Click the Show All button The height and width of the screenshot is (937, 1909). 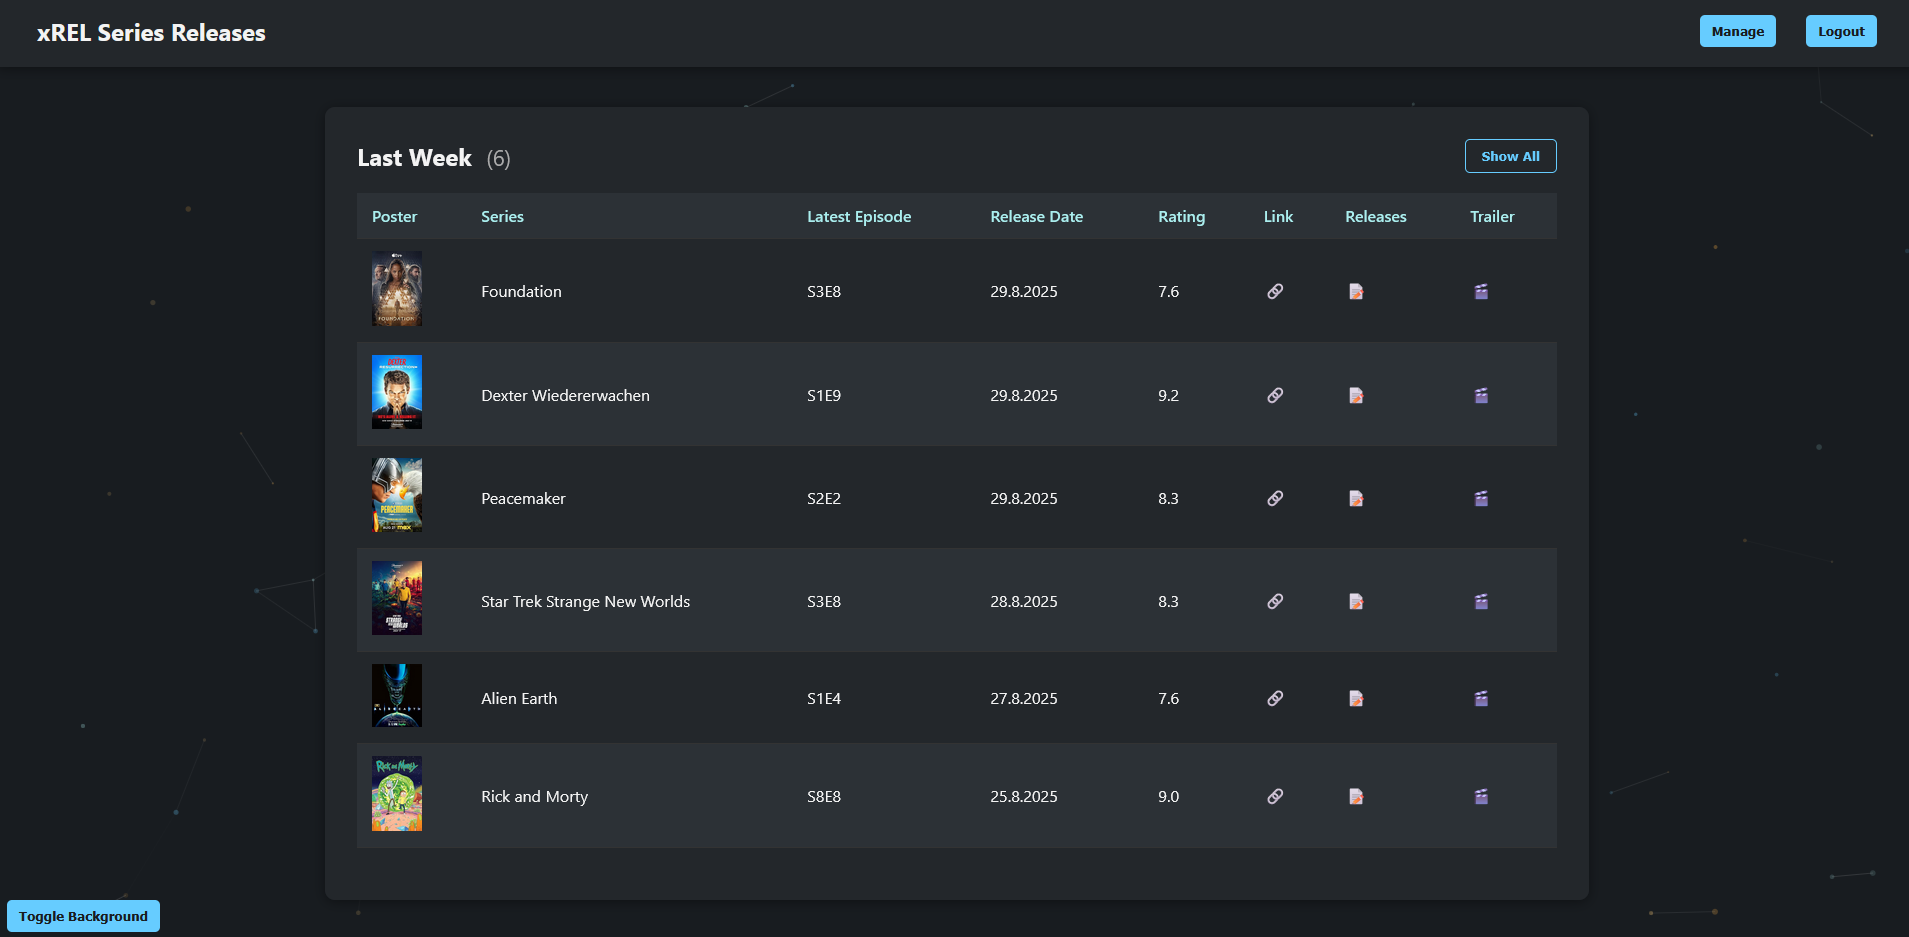[x=1510, y=156]
